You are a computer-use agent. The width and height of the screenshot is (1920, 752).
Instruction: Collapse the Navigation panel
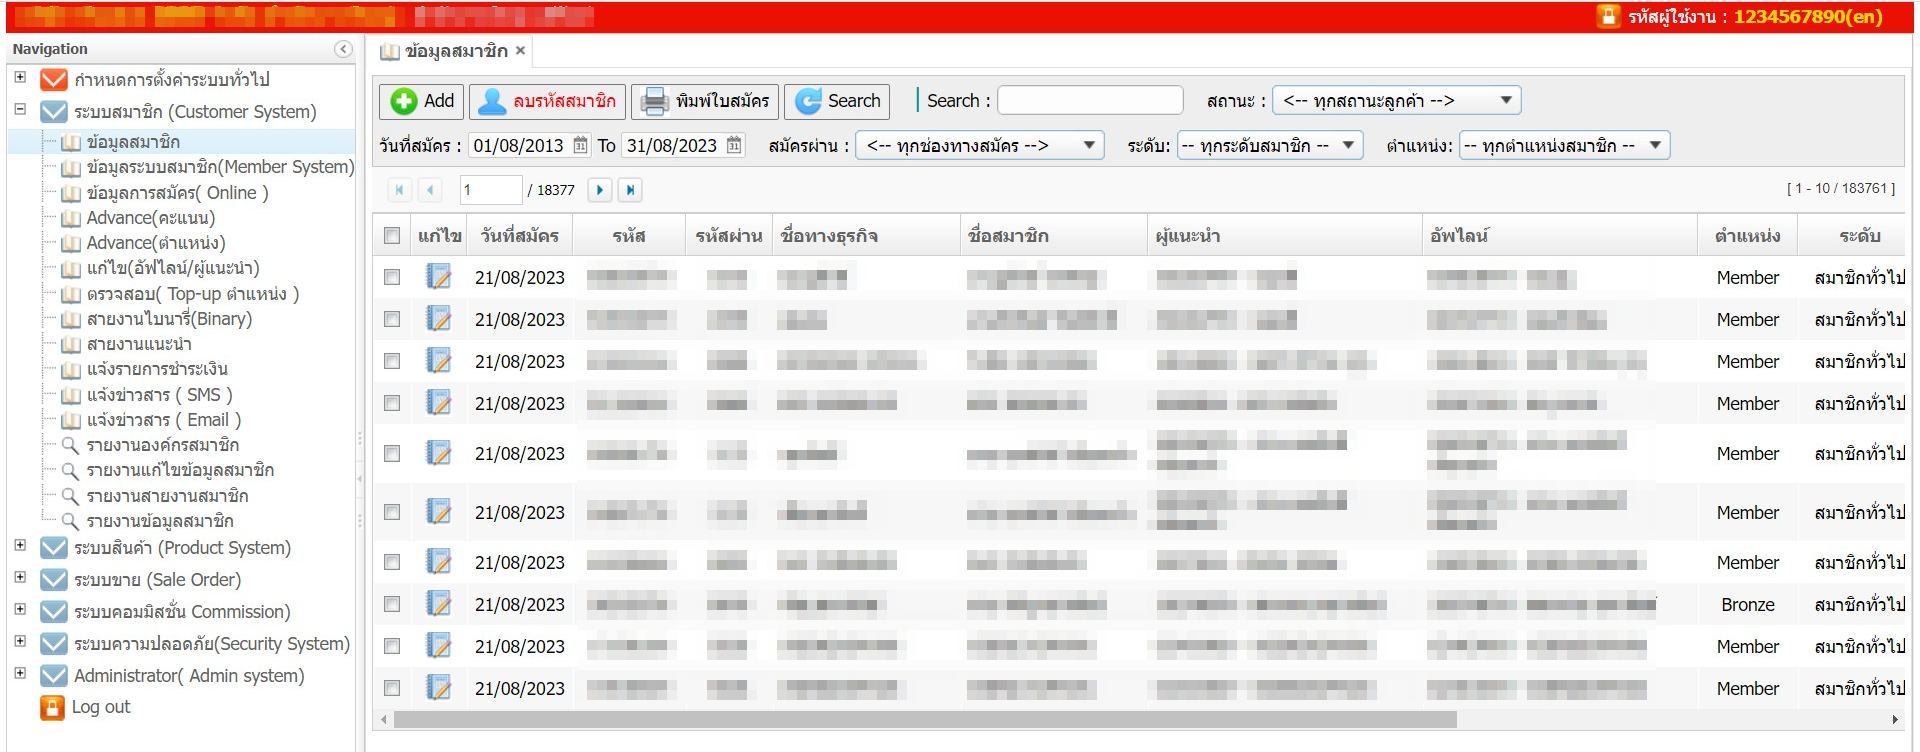(343, 49)
